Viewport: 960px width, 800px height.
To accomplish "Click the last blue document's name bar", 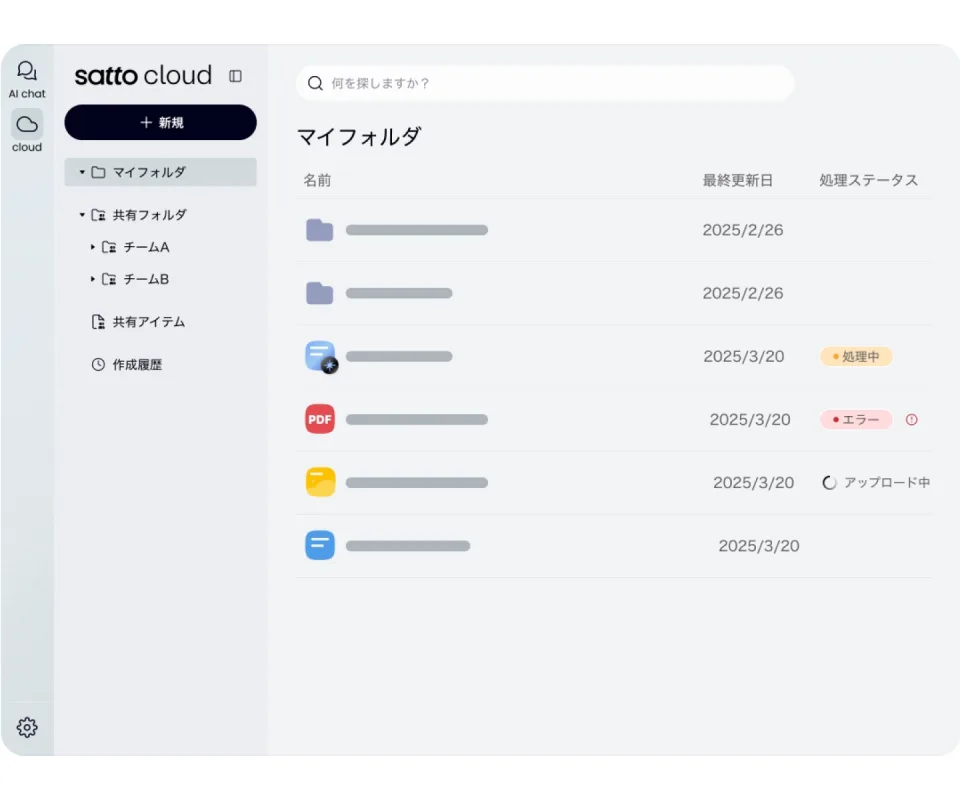I will click(x=408, y=545).
